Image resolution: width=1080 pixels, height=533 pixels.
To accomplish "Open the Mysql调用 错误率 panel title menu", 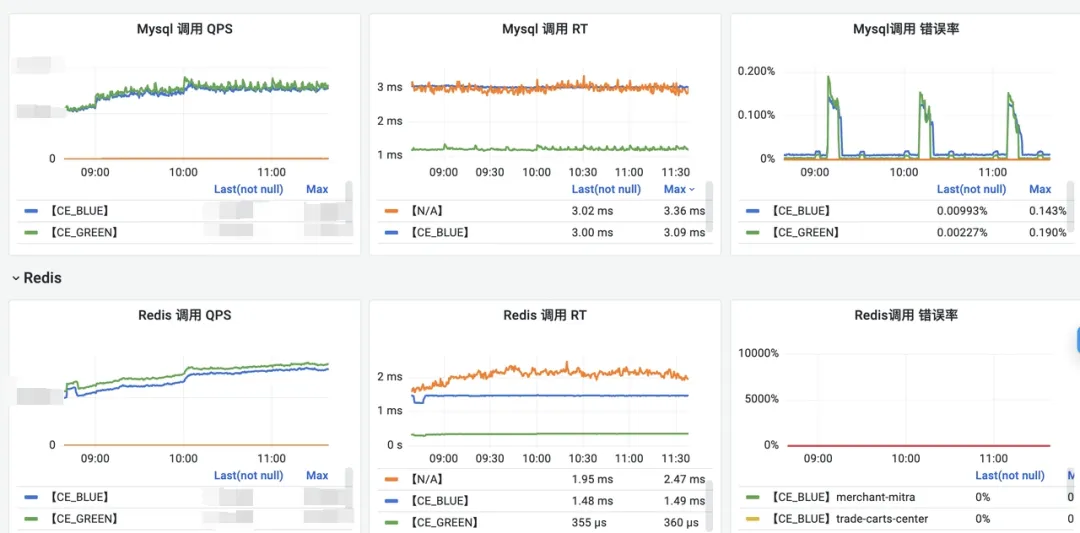I will click(x=905, y=29).
